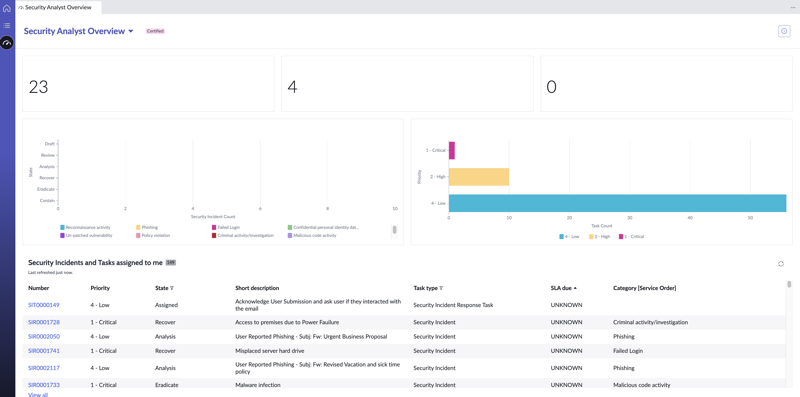The height and width of the screenshot is (397, 800).
Task: Click 'Urgent Business Proposal' phishing description
Action: [311, 337]
